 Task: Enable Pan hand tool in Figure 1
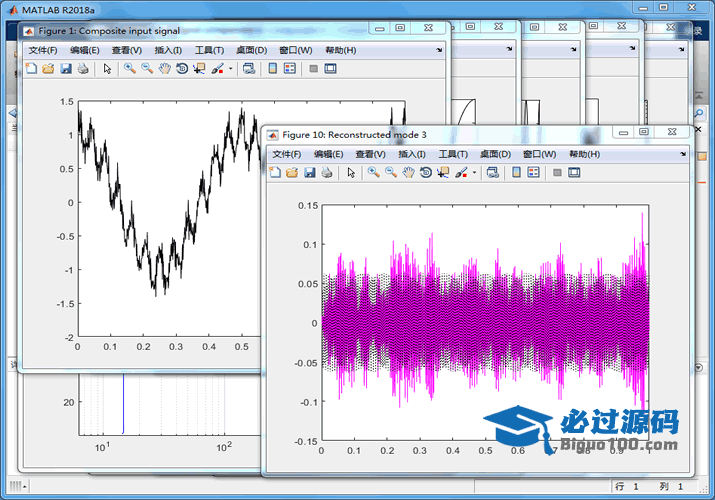coord(165,69)
